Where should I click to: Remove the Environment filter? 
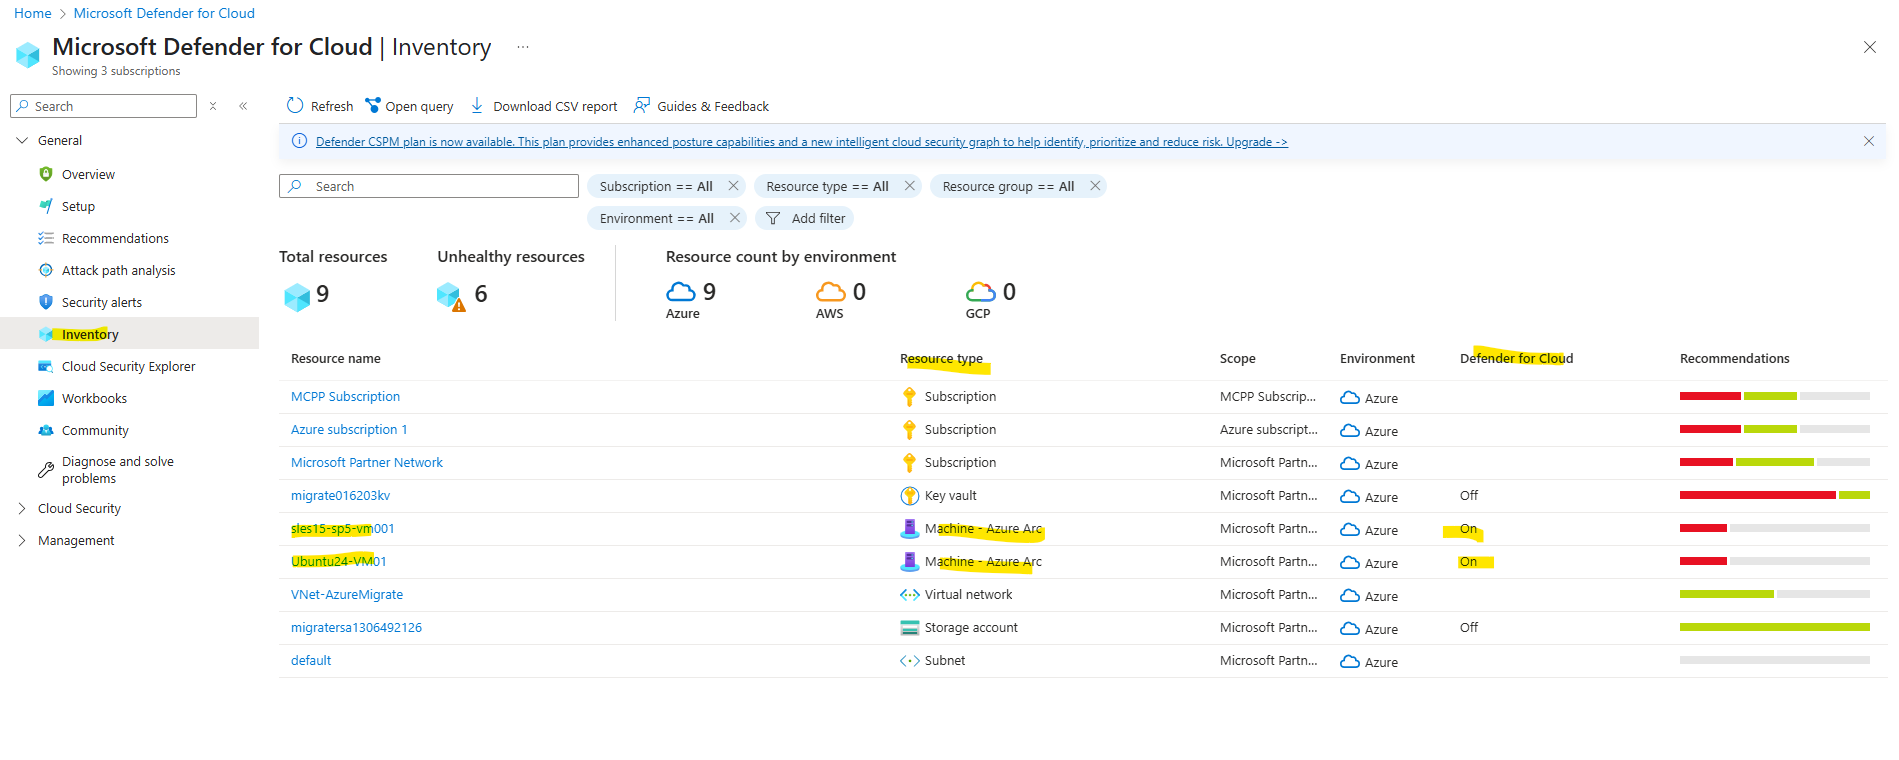coord(735,218)
